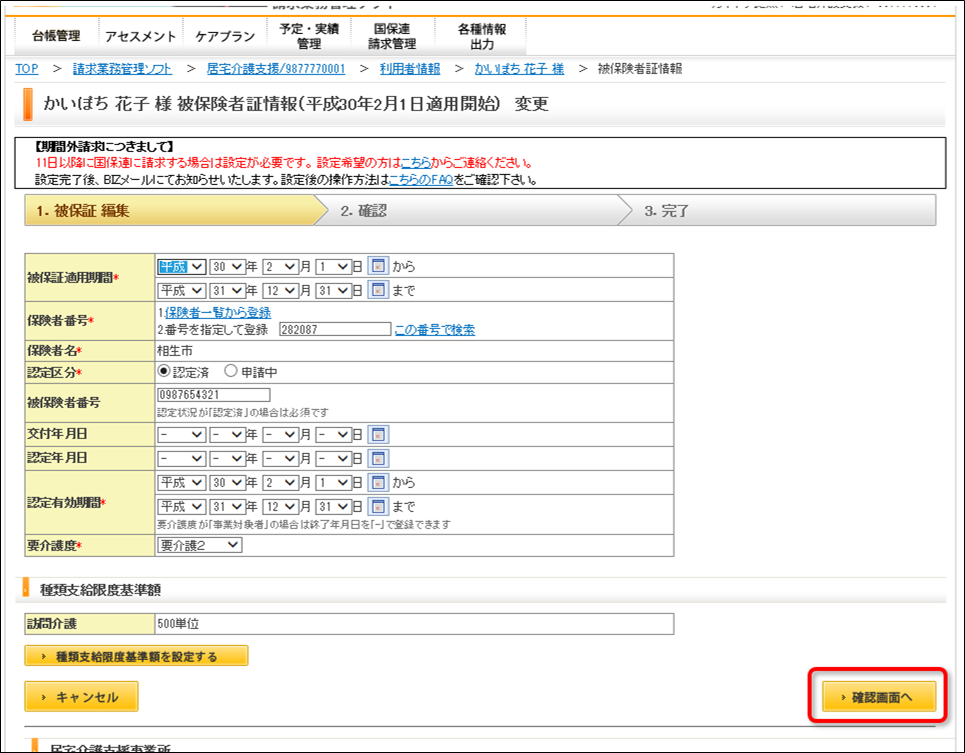This screenshot has width=965, height=753.
Task: Open the 台帳管理 menu
Action: [x=56, y=36]
